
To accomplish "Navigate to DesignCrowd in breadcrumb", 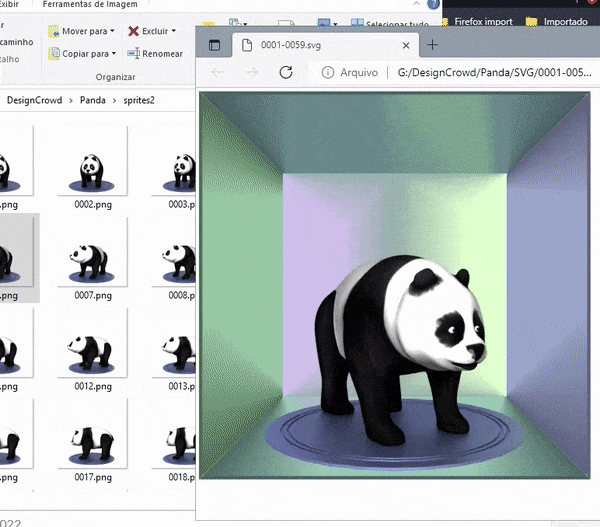I will (33, 100).
